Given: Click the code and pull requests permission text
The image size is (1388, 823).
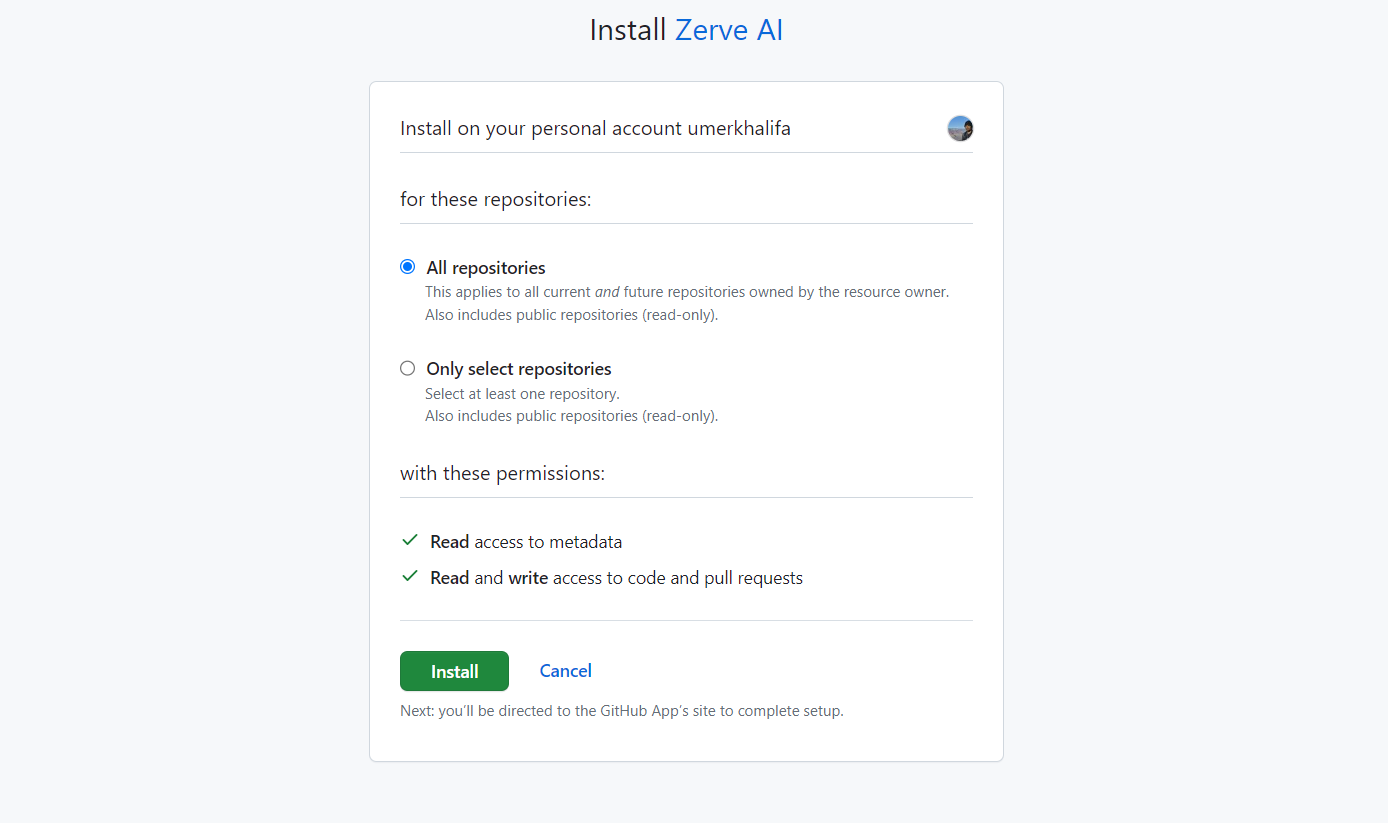Looking at the screenshot, I should [616, 578].
